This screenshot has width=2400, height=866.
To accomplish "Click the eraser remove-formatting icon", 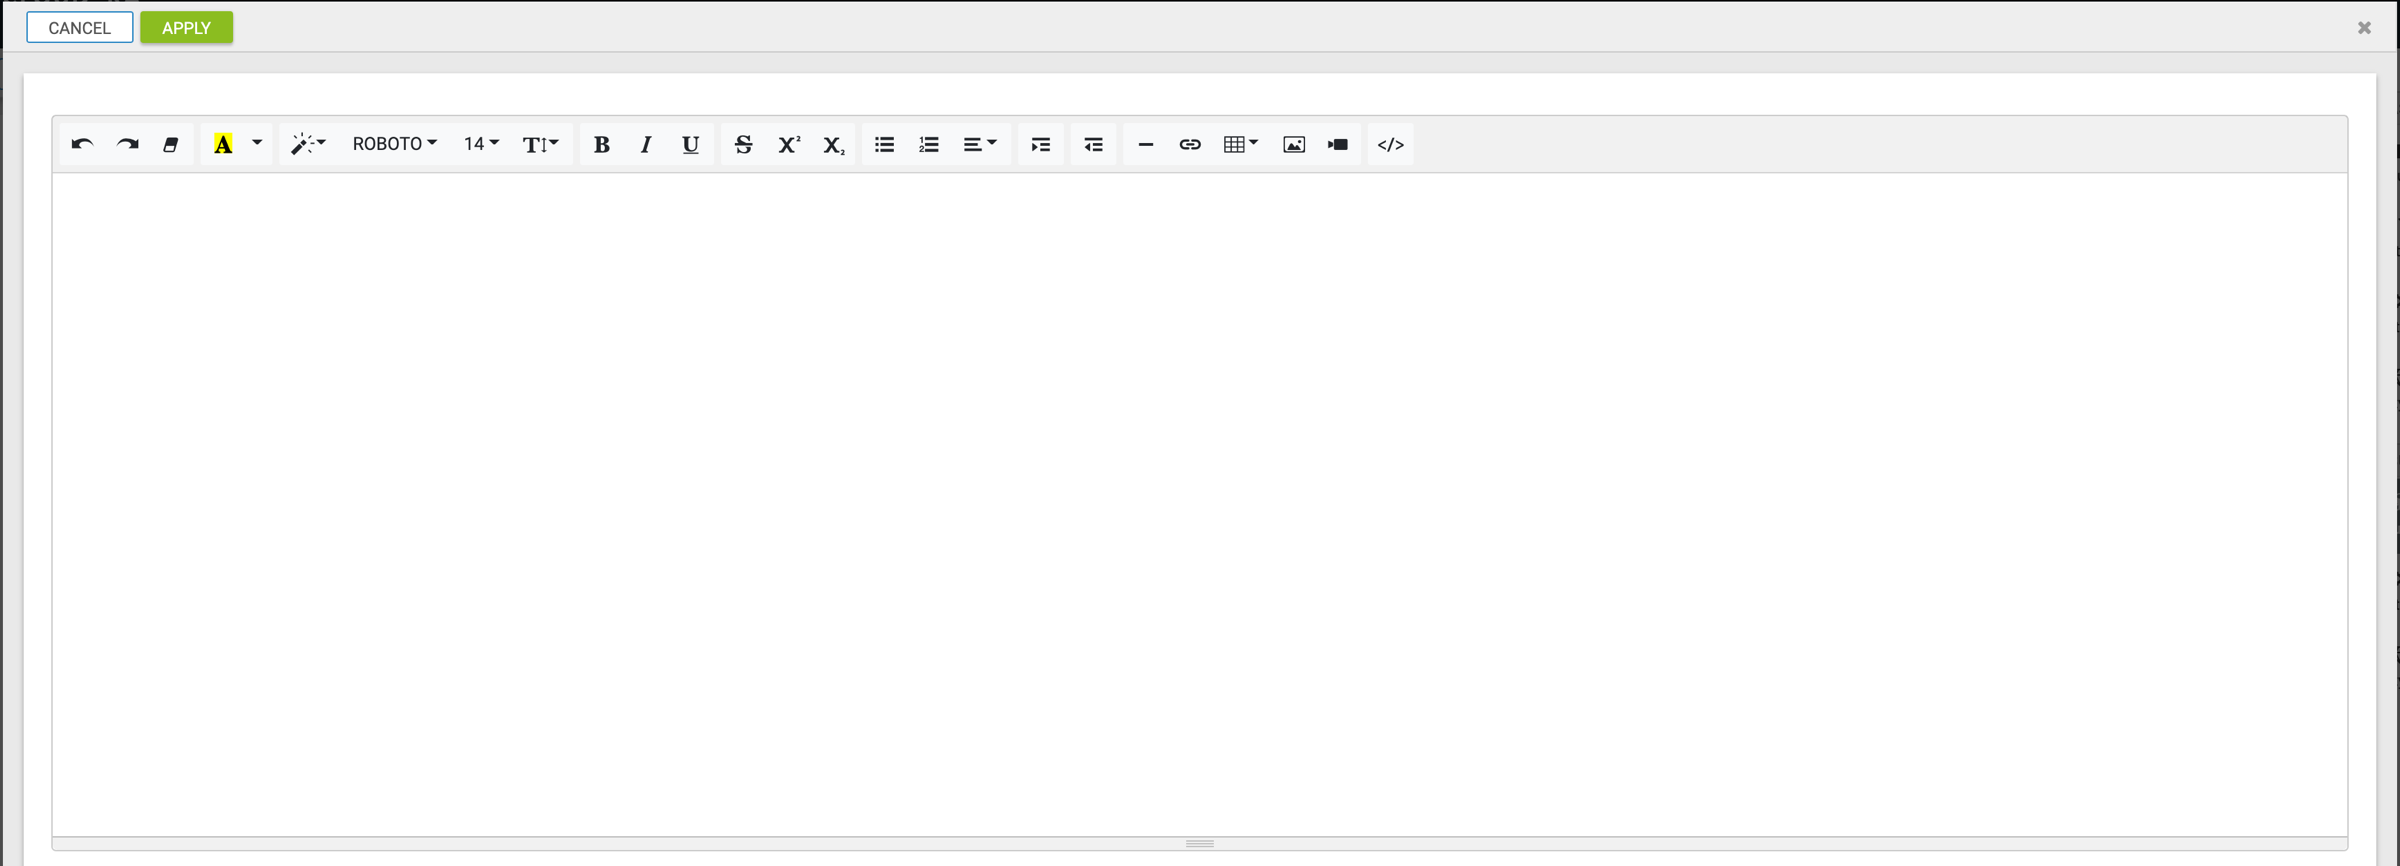I will coord(171,144).
